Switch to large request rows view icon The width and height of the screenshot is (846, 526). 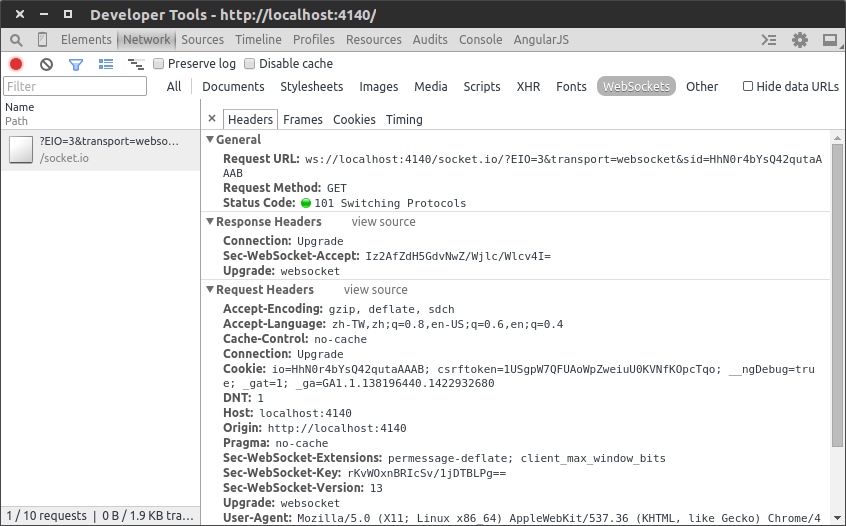pyautogui.click(x=106, y=64)
